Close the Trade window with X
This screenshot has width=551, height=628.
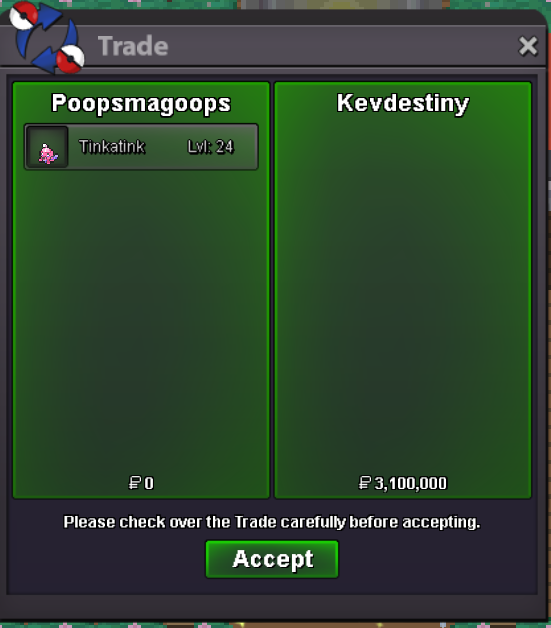(x=528, y=46)
